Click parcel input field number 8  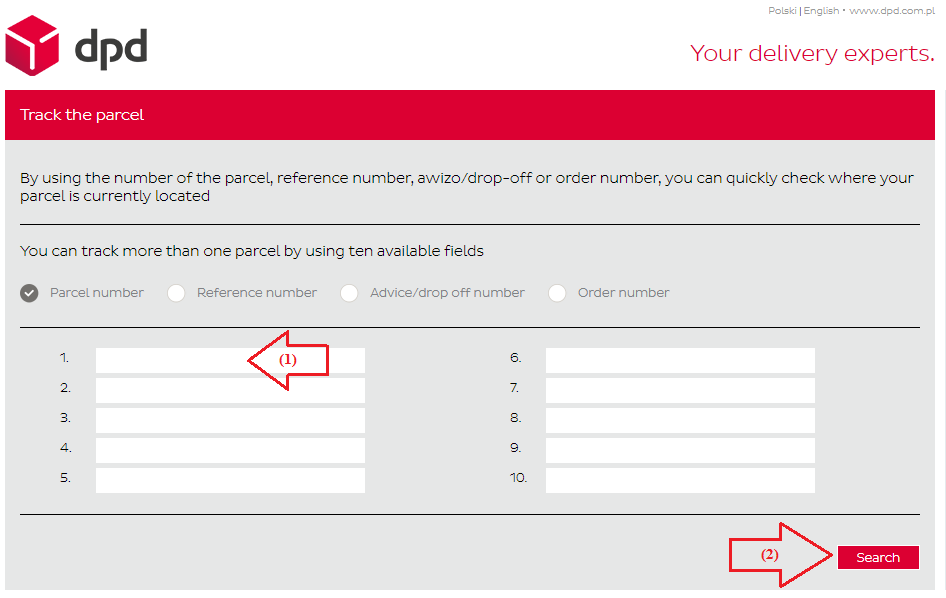coord(680,420)
